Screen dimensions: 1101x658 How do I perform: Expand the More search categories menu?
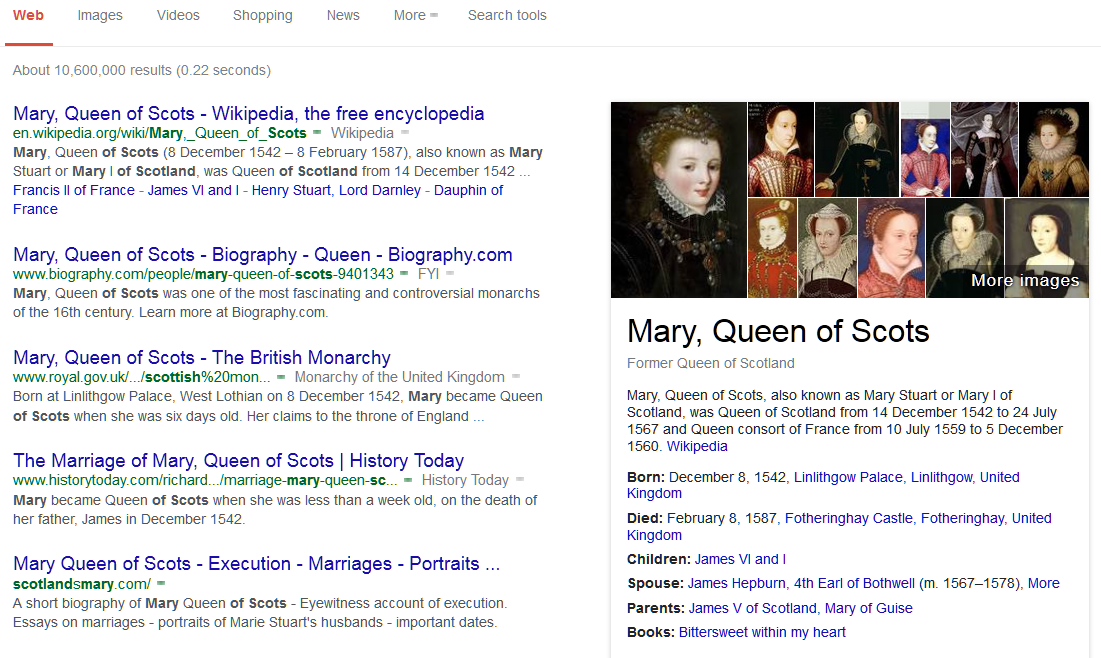(x=415, y=15)
